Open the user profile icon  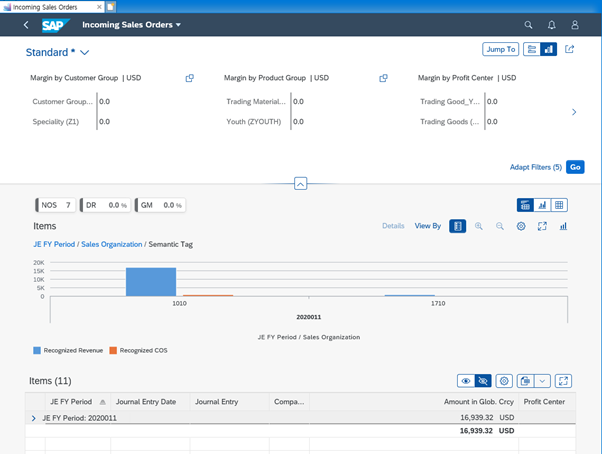point(575,25)
